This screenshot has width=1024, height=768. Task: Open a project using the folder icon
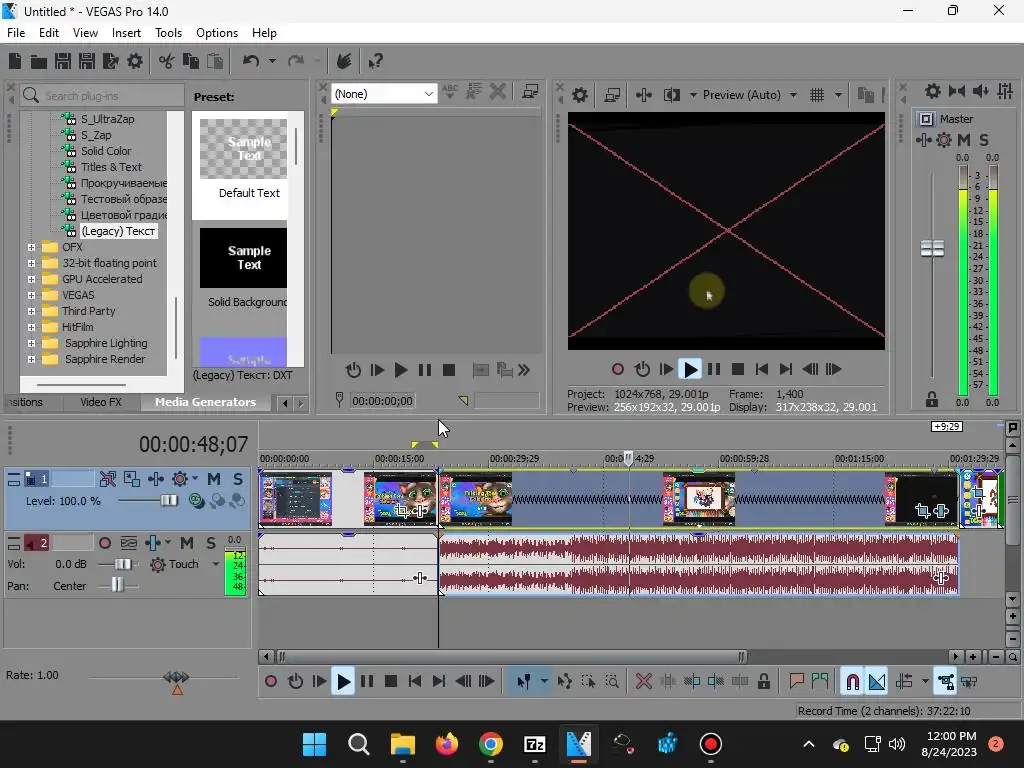click(39, 61)
